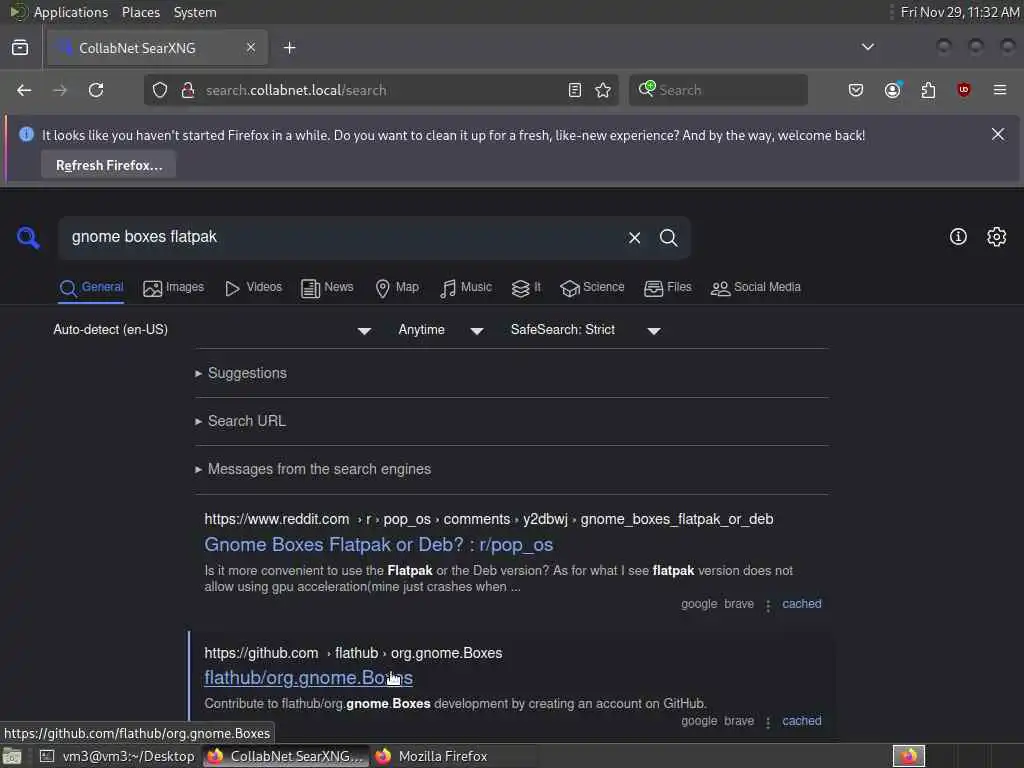Open flathub/org.gnome.Boxes result link
Viewport: 1024px width, 768px height.
[308, 678]
